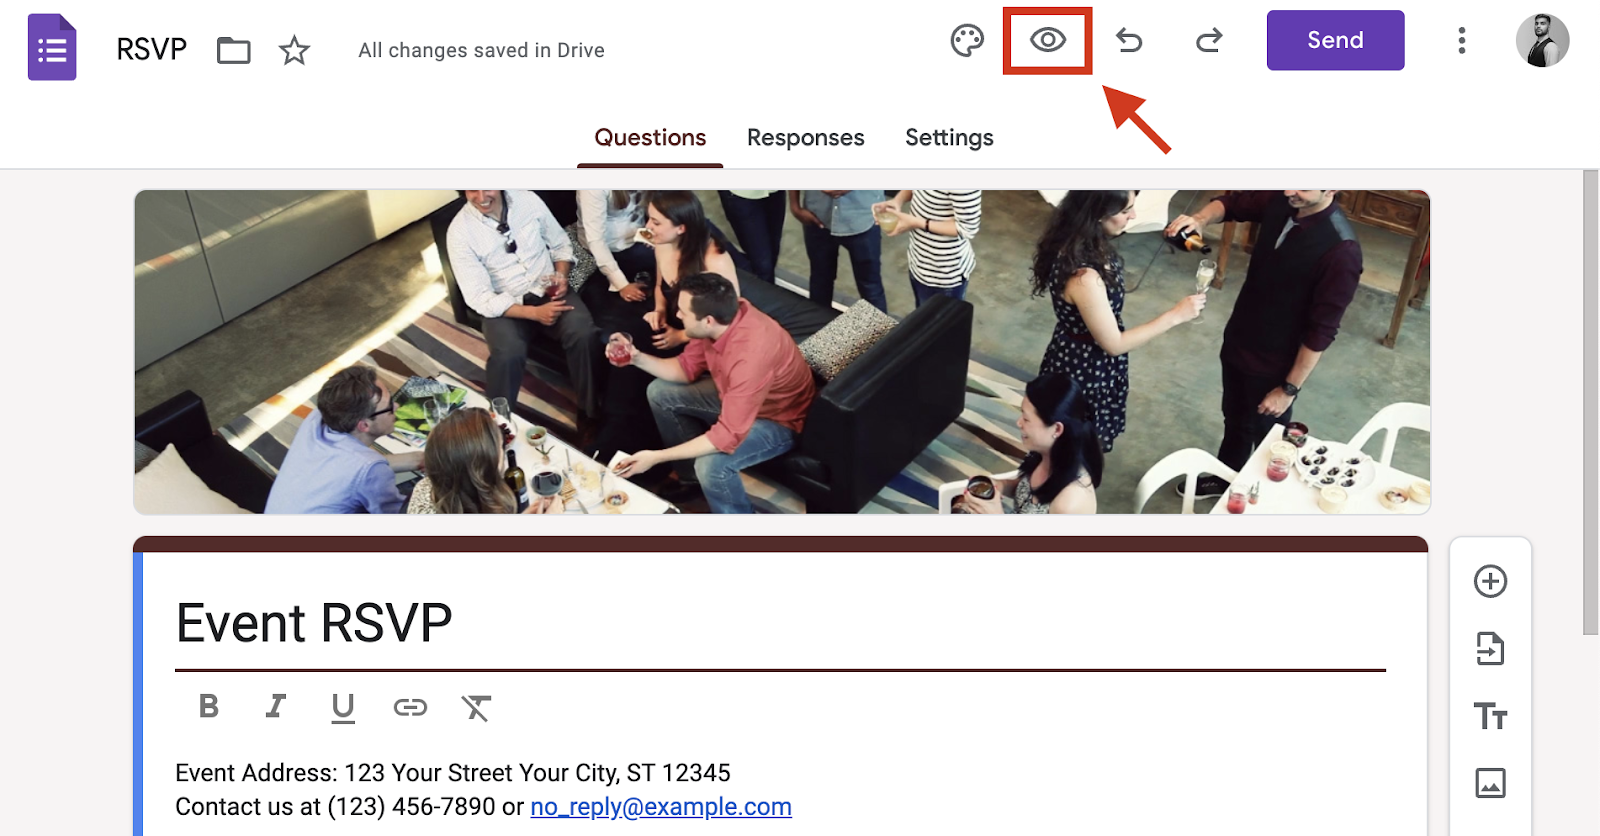Image resolution: width=1600 pixels, height=836 pixels.
Task: Star this RSVP form
Action: point(294,50)
